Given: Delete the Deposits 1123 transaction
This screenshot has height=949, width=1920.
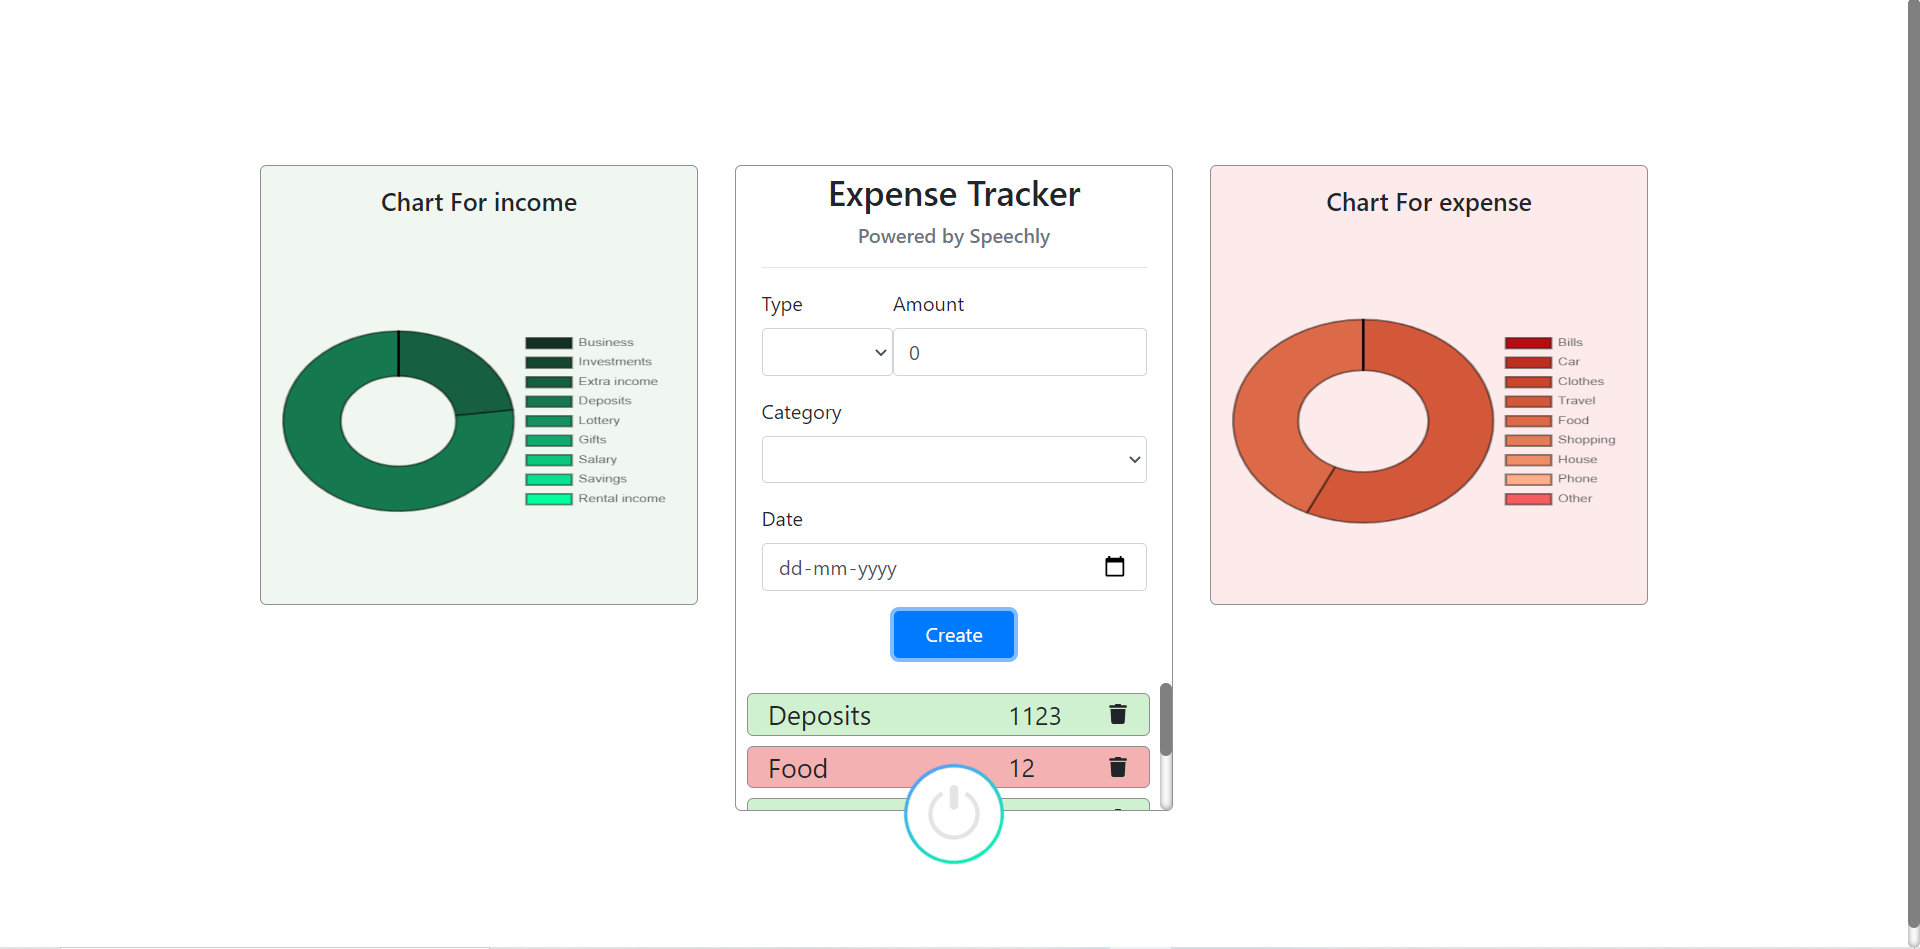Looking at the screenshot, I should (1118, 714).
